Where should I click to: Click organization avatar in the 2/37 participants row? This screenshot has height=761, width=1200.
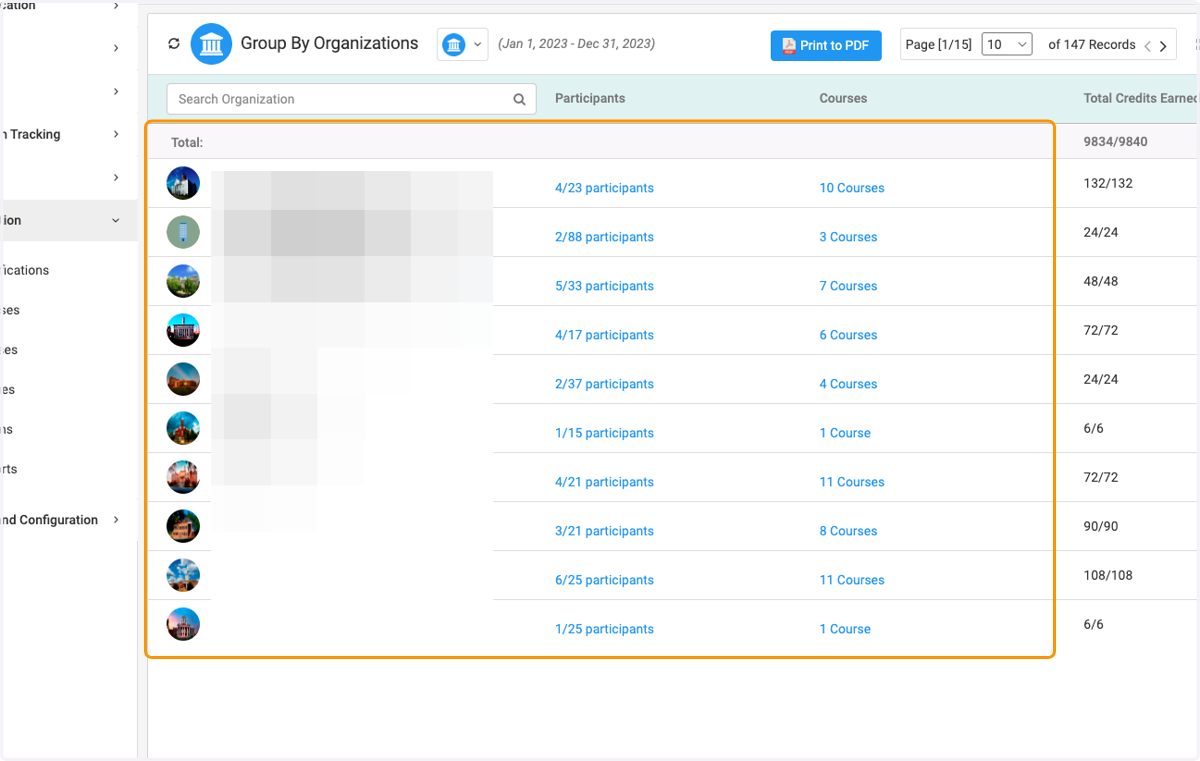click(x=183, y=379)
